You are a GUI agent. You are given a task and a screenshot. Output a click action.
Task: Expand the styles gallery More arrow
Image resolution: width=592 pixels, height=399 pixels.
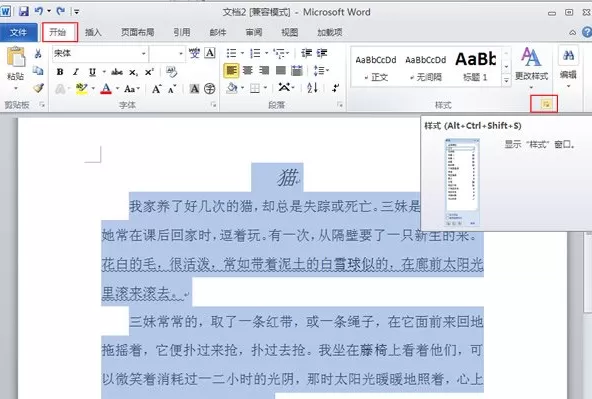click(506, 80)
